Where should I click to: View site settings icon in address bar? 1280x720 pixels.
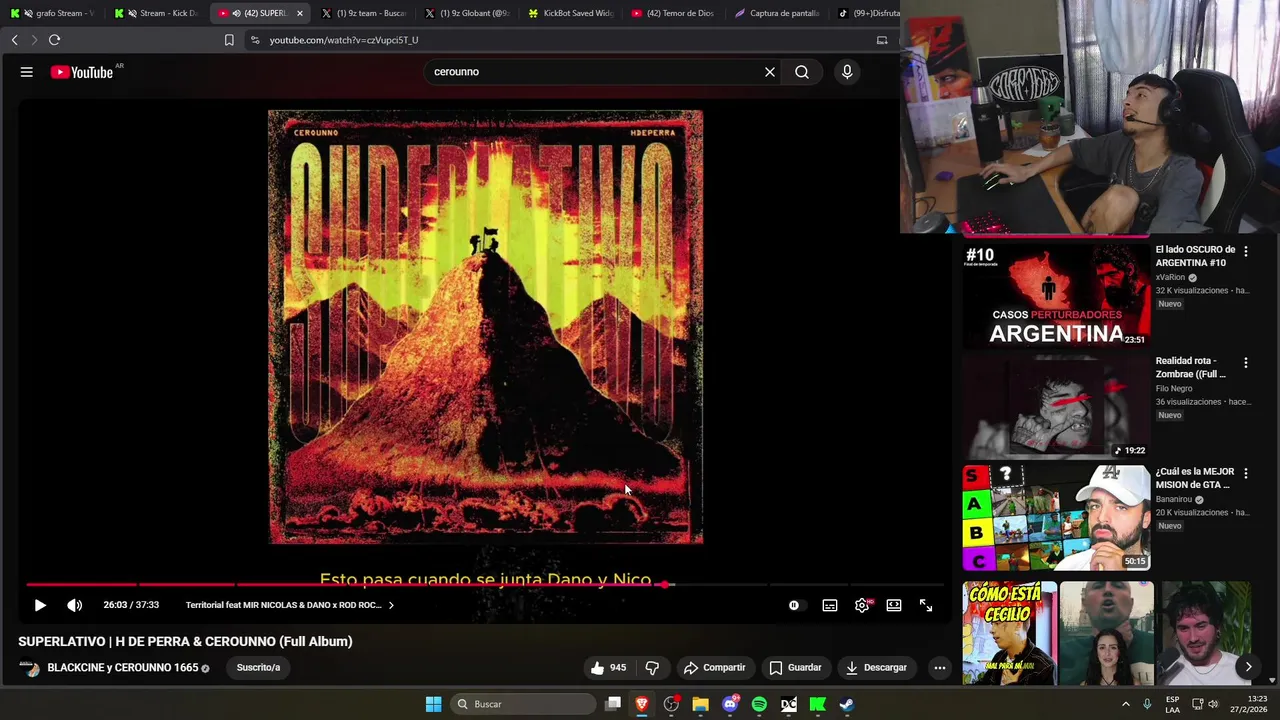tap(254, 40)
